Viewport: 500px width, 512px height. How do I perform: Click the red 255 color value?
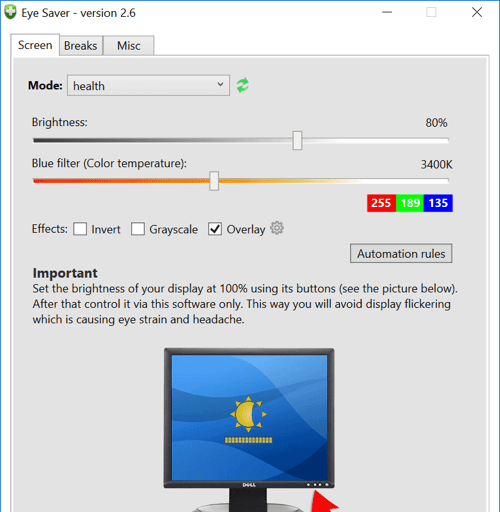pos(381,203)
